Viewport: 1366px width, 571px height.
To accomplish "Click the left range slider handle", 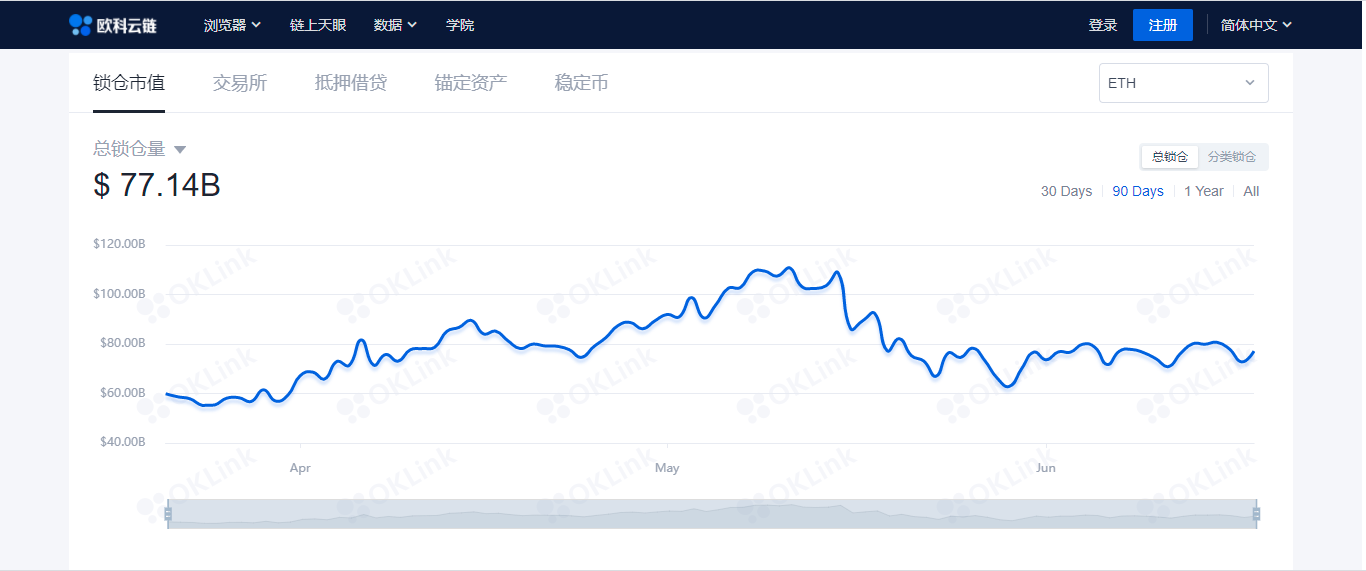I will tap(168, 514).
